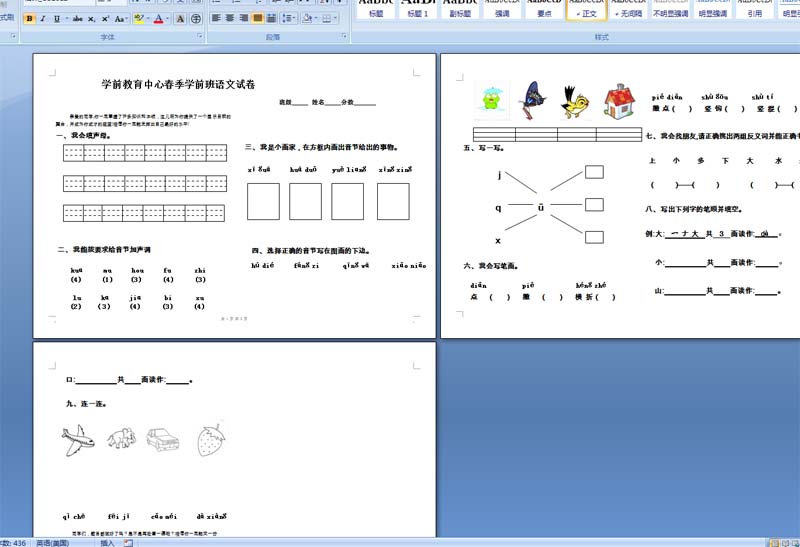The height and width of the screenshot is (547, 800).
Task: Click heading 六、我会写笔画
Action: pos(491,266)
